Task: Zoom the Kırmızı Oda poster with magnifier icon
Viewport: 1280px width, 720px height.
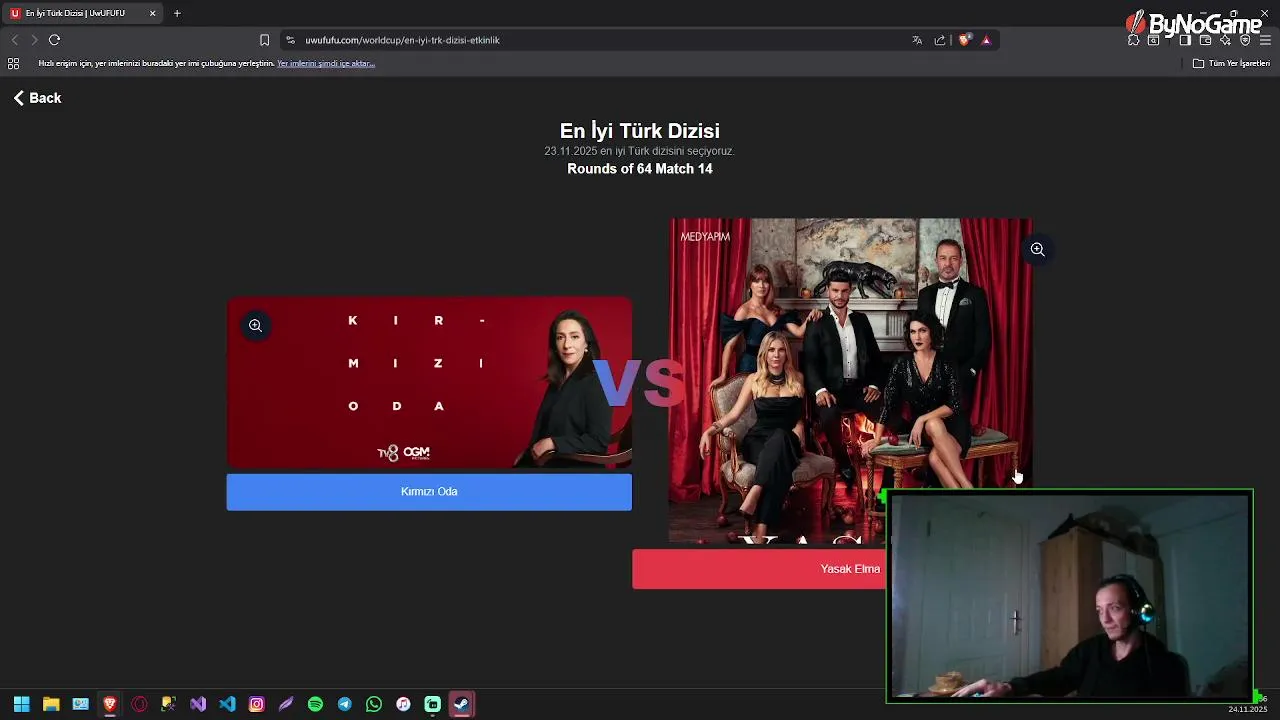Action: pos(256,325)
